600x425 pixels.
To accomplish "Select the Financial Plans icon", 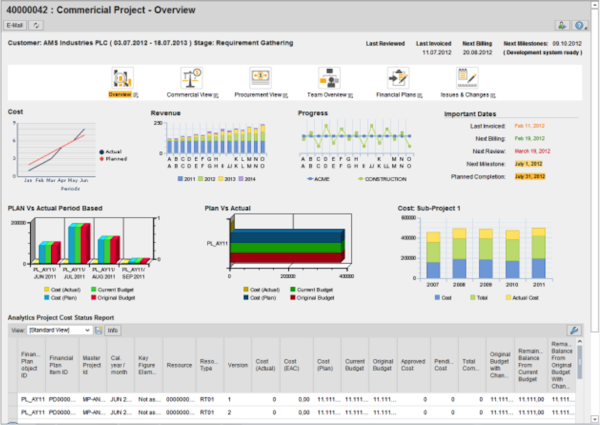I will pyautogui.click(x=398, y=77).
